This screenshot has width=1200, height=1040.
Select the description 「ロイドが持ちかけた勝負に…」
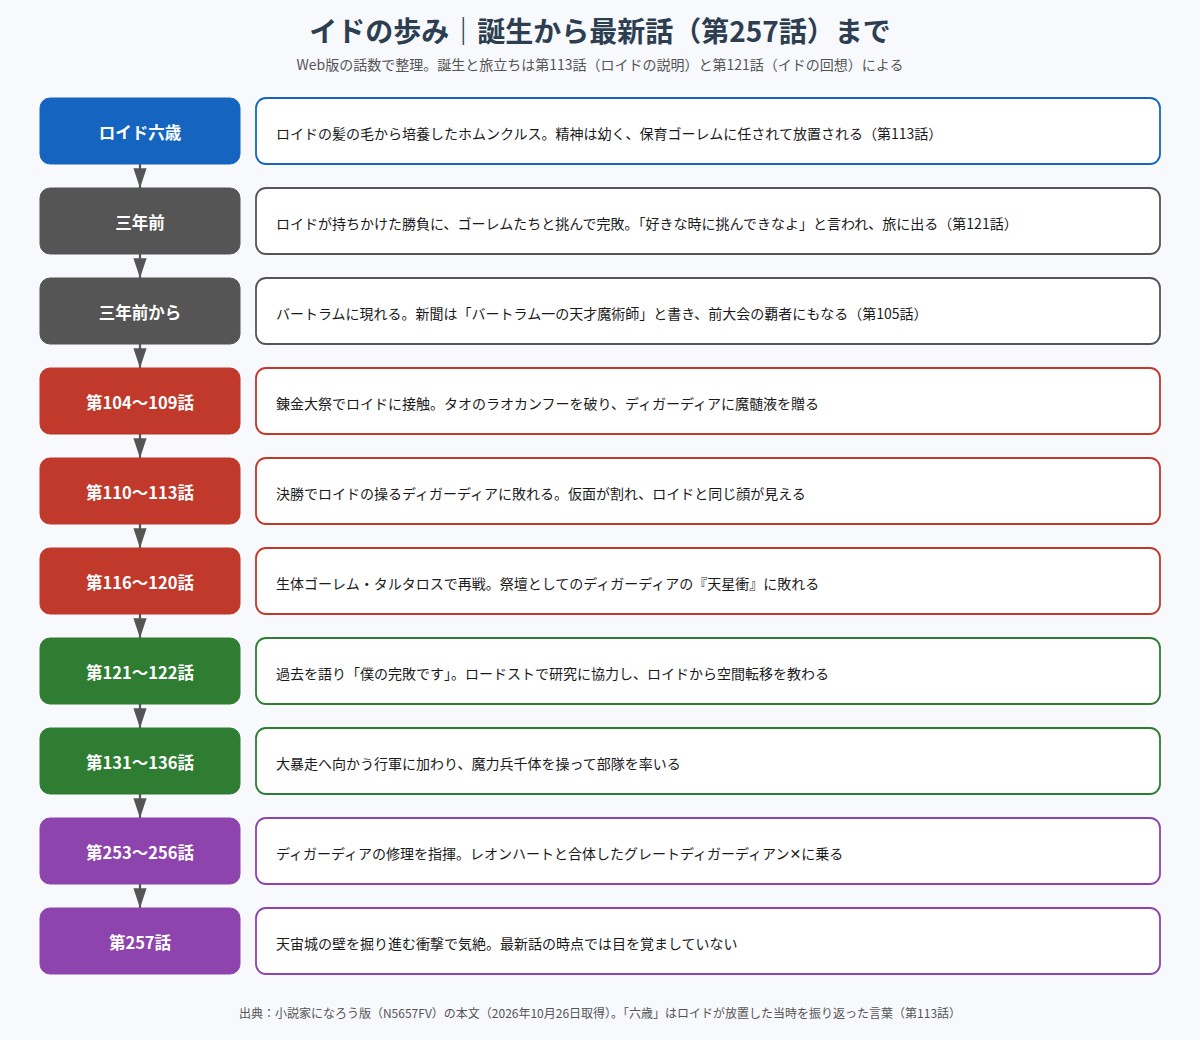click(x=708, y=221)
